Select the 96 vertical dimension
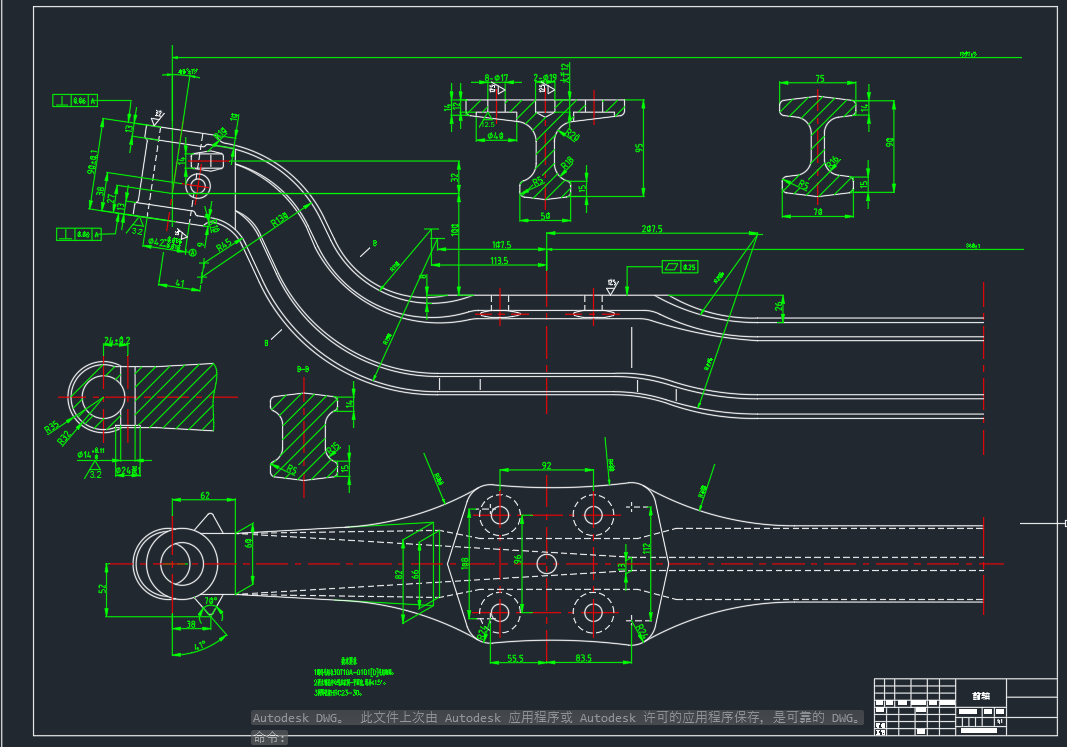The image size is (1067, 747). [517, 559]
